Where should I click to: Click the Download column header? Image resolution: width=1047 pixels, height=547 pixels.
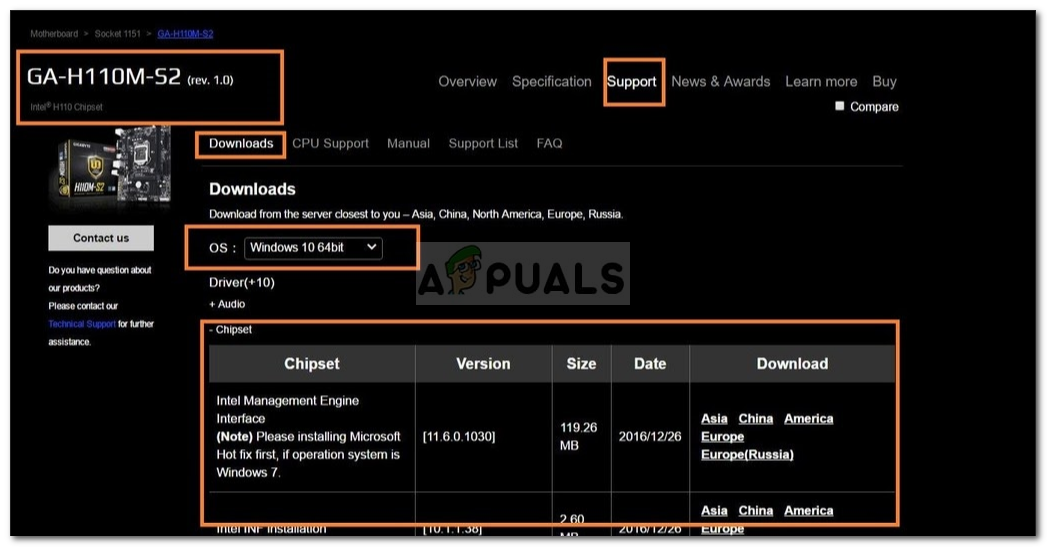pyautogui.click(x=792, y=363)
